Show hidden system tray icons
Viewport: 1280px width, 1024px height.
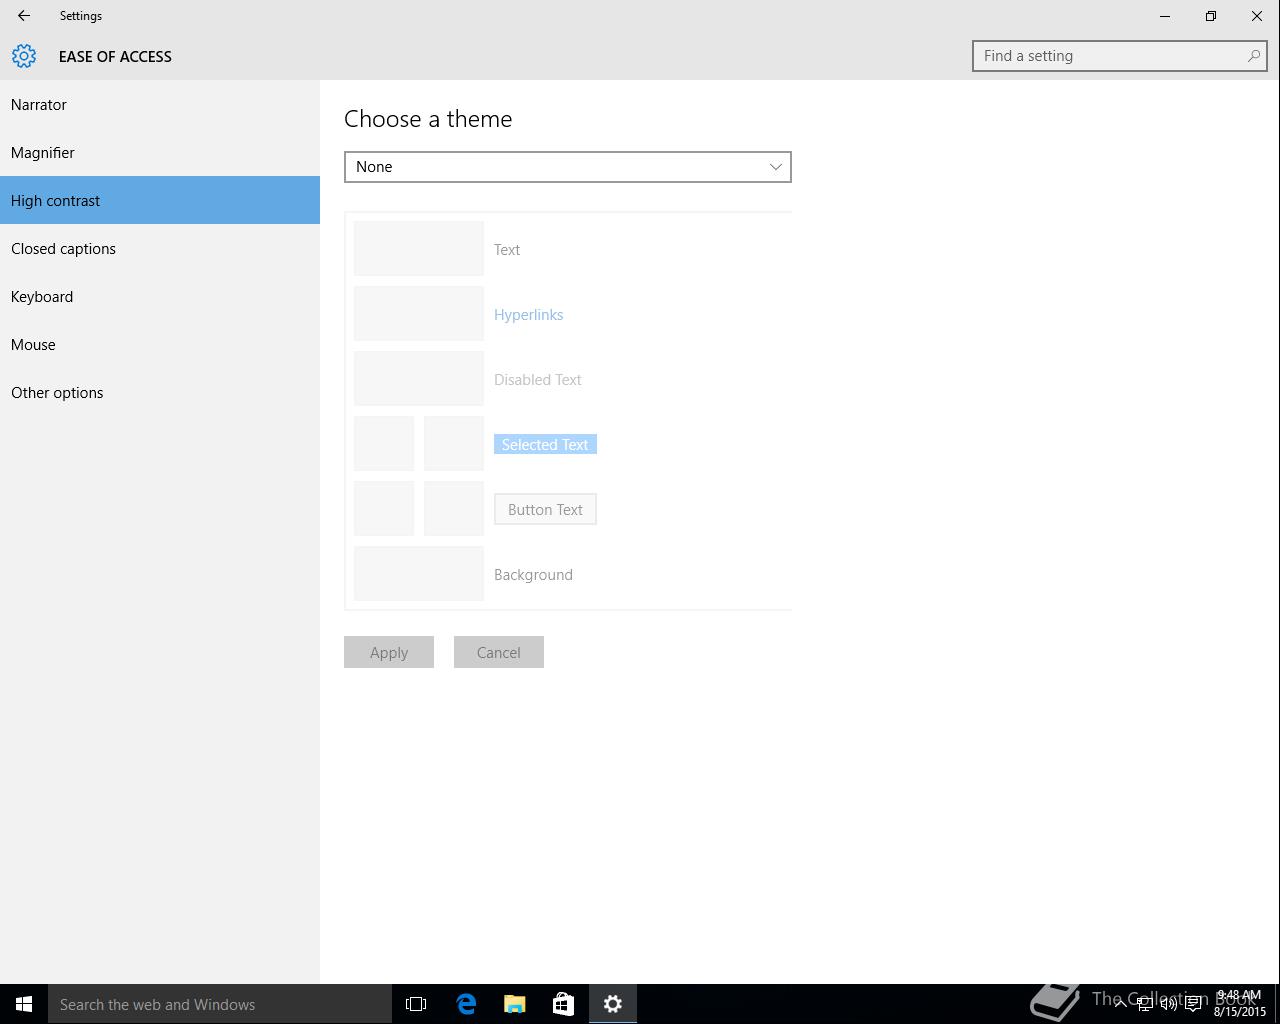tap(1121, 1004)
